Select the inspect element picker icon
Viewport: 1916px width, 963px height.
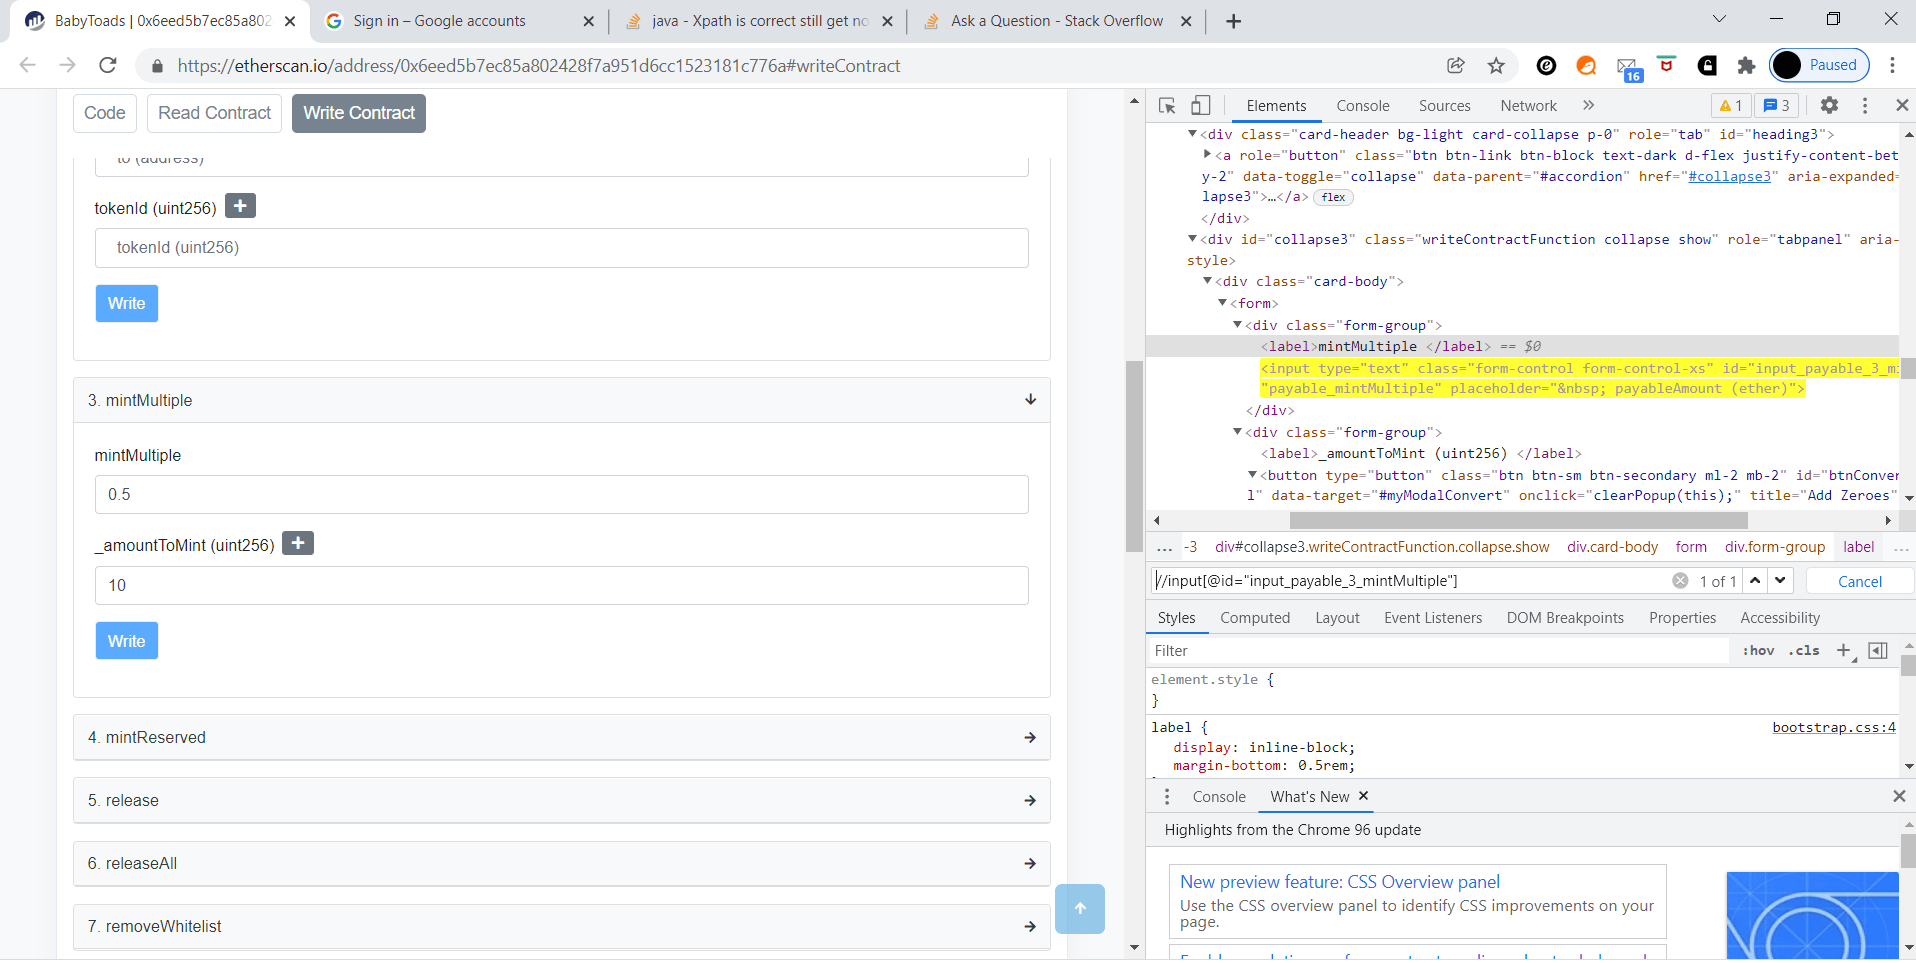(x=1167, y=105)
